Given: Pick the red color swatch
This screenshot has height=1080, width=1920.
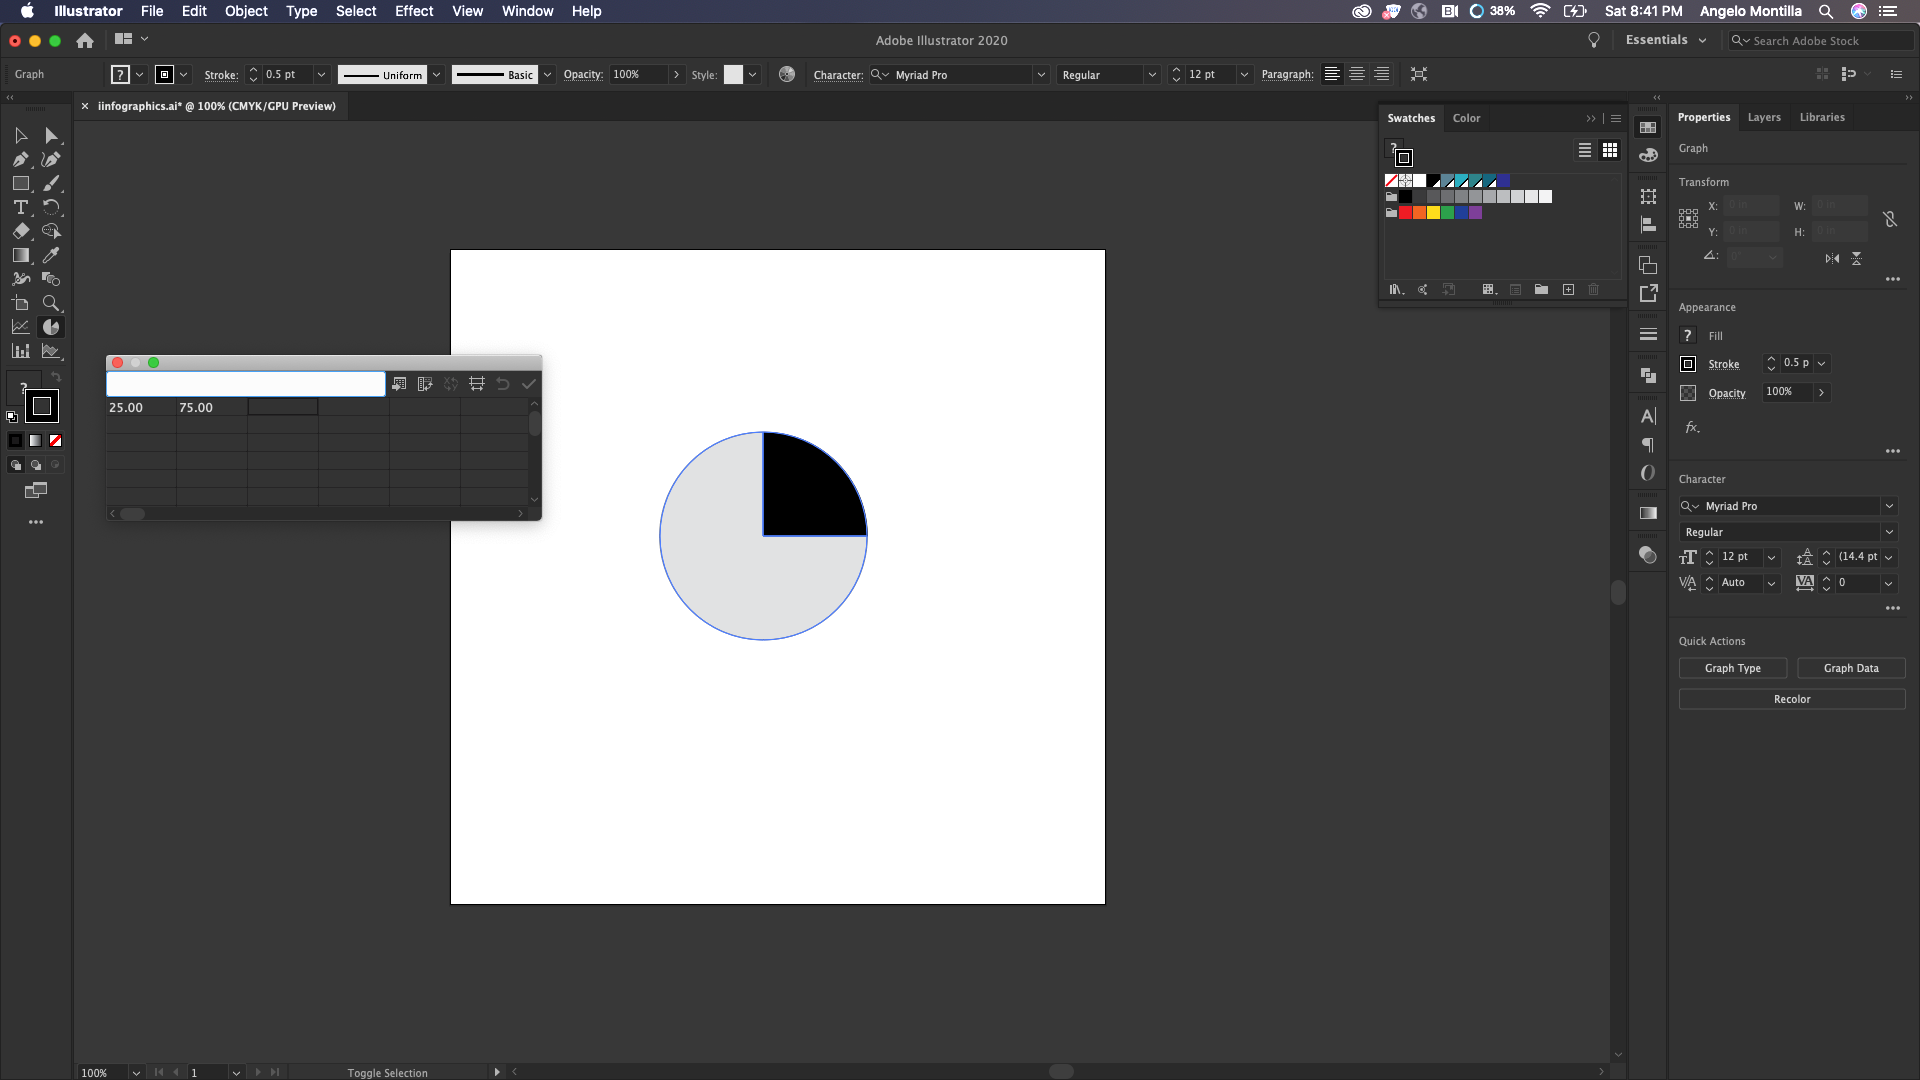Looking at the screenshot, I should [1405, 213].
